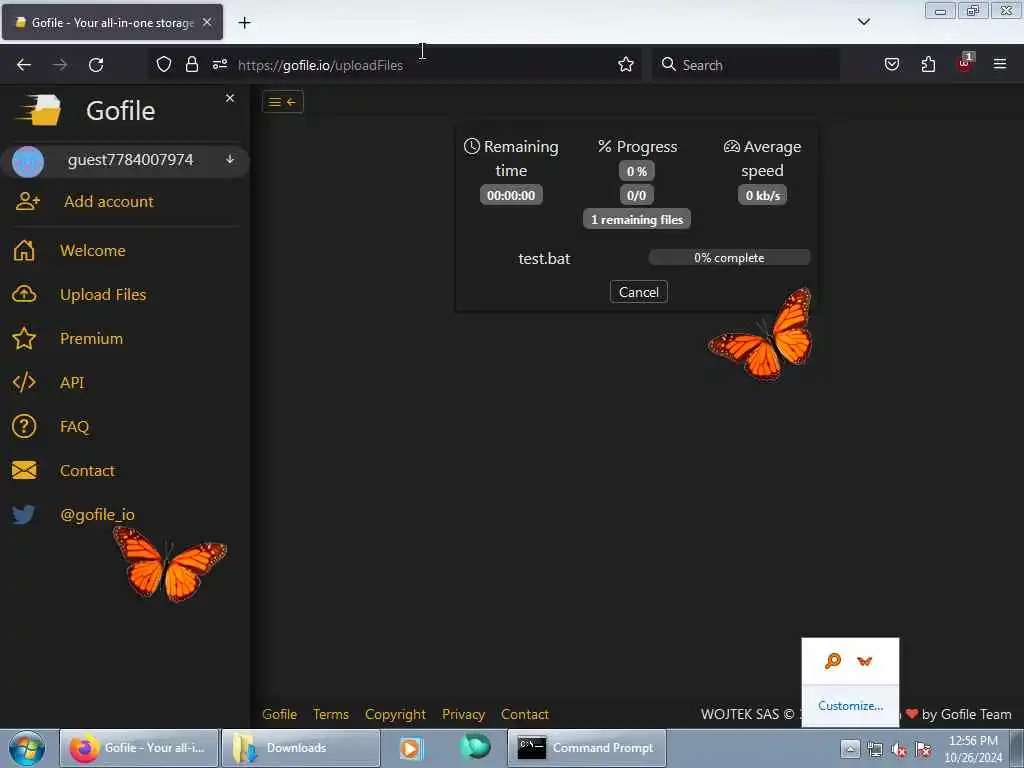Expand the guest7784007974 account dropdown arrow
Image resolution: width=1024 pixels, height=768 pixels.
(x=230, y=159)
